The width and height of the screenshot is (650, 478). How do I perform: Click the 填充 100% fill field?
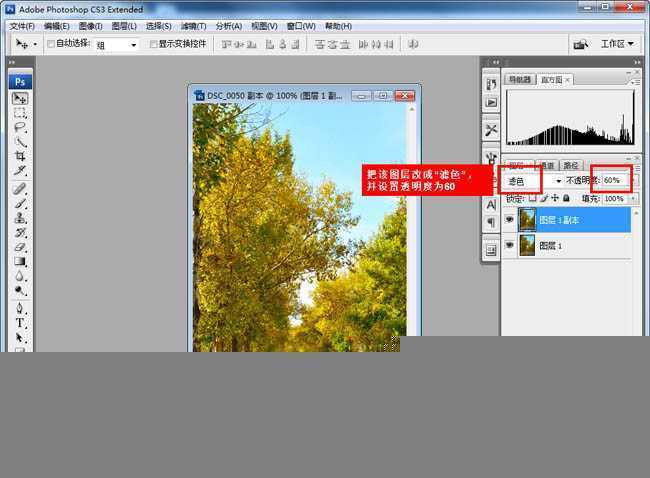click(x=615, y=199)
